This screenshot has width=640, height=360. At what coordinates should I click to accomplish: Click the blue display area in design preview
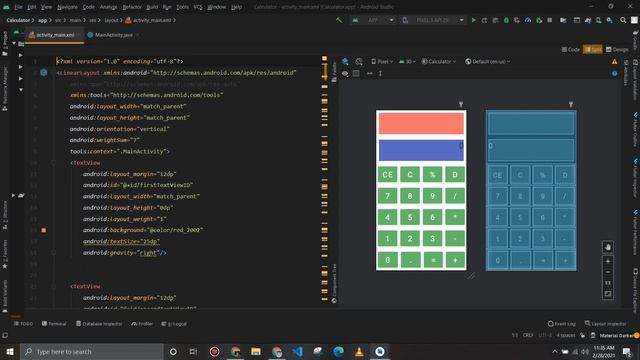(x=421, y=151)
